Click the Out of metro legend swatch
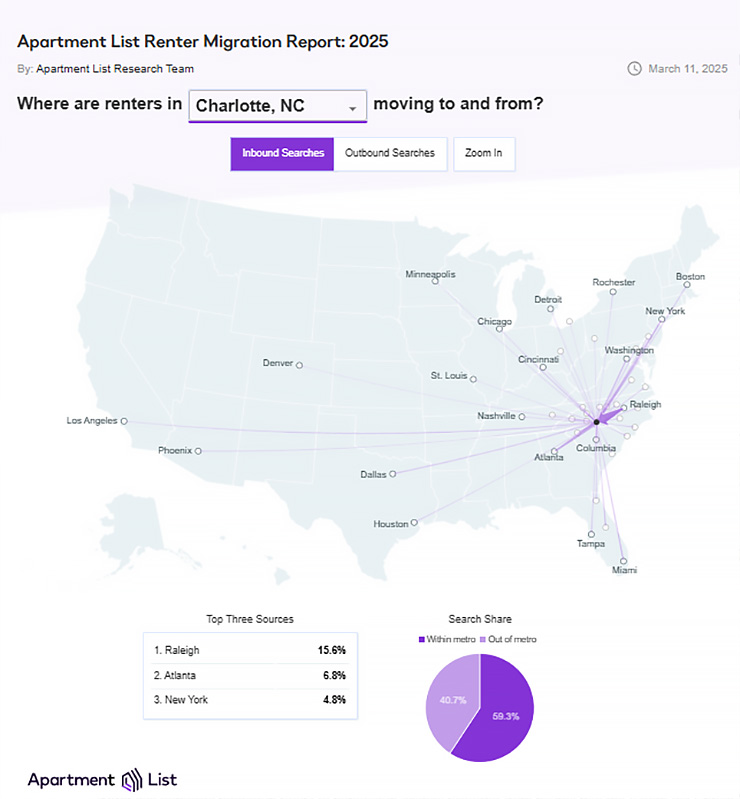This screenshot has width=740, height=799. (483, 640)
